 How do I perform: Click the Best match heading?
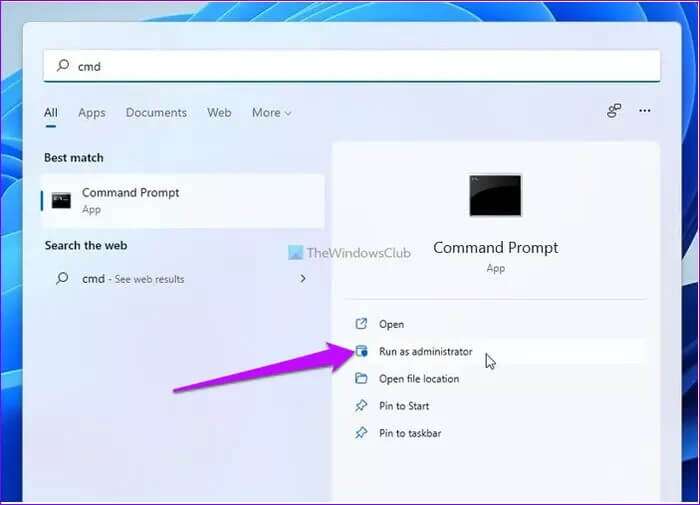(x=74, y=158)
